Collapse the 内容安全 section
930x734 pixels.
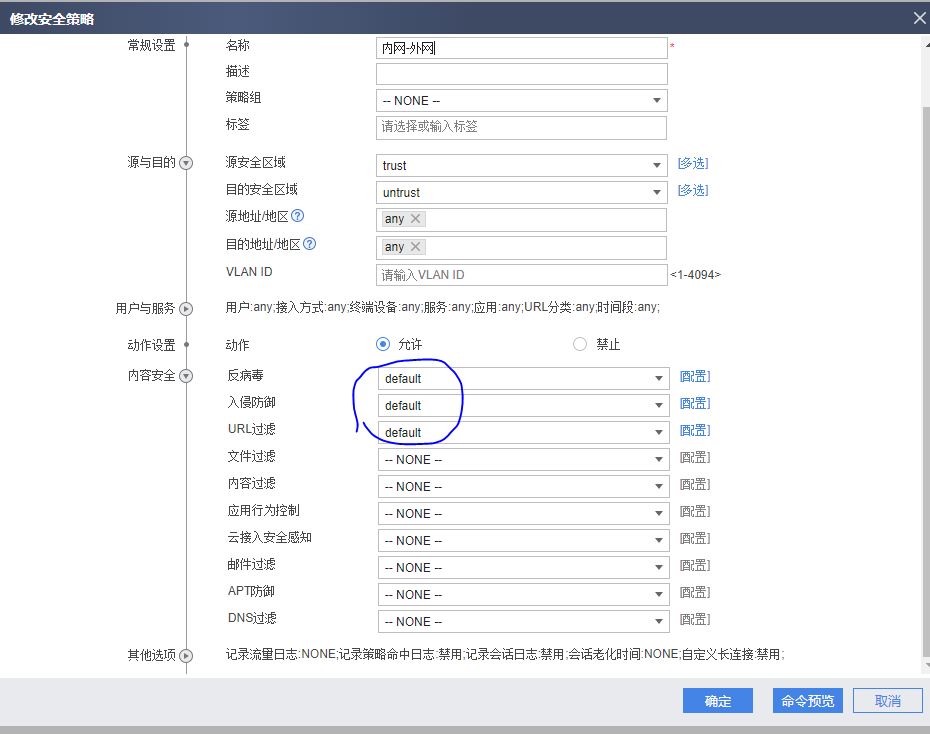(185, 376)
